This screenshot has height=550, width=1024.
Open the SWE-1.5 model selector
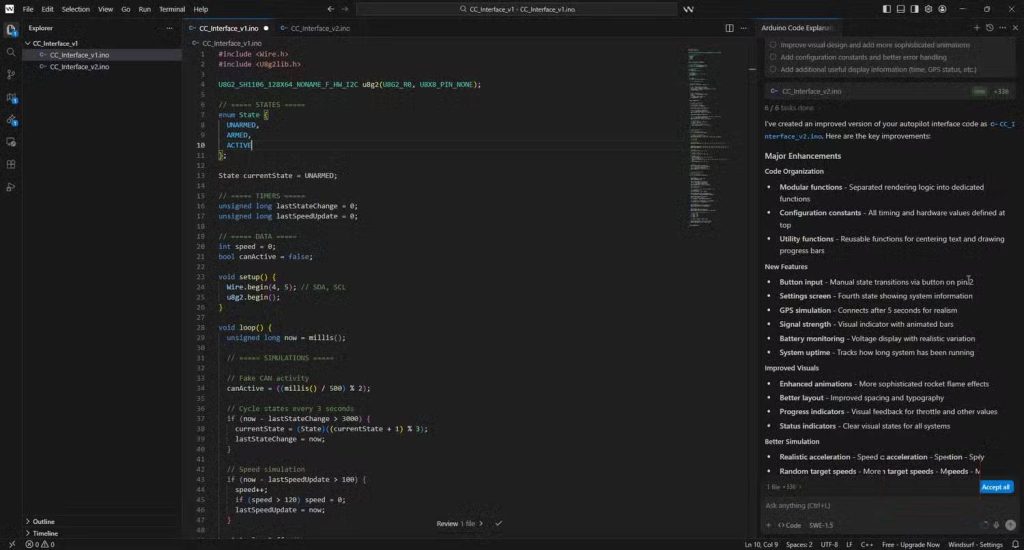click(821, 525)
